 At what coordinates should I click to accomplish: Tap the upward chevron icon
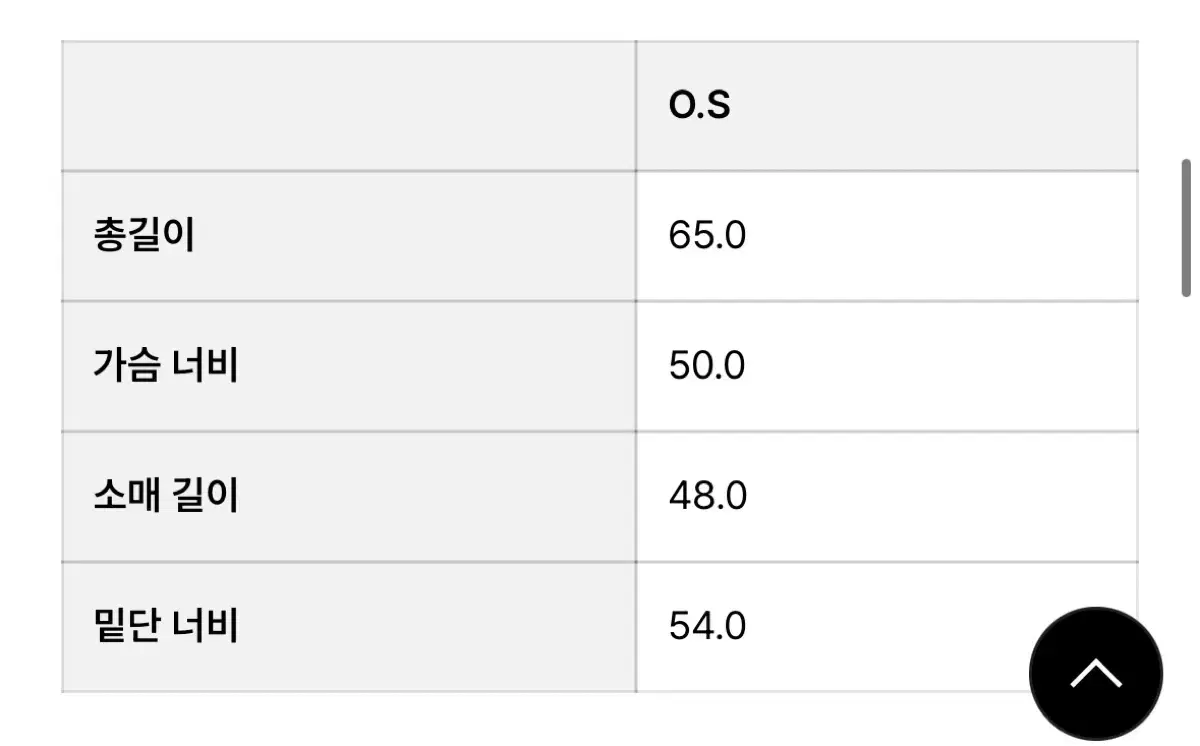point(1096,674)
